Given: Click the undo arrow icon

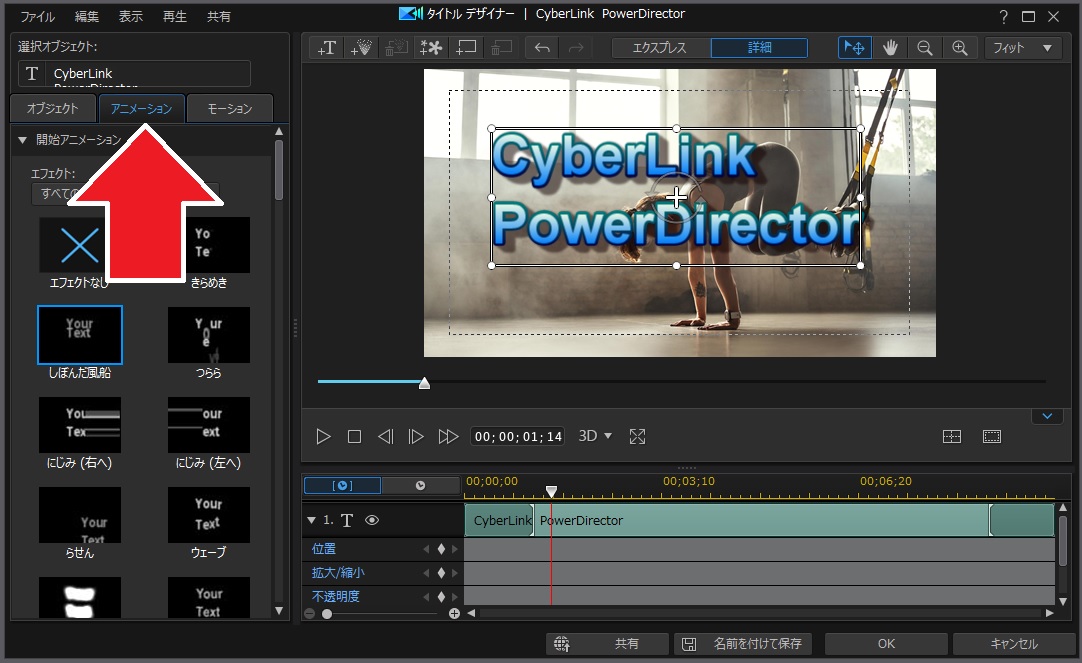Looking at the screenshot, I should point(542,48).
